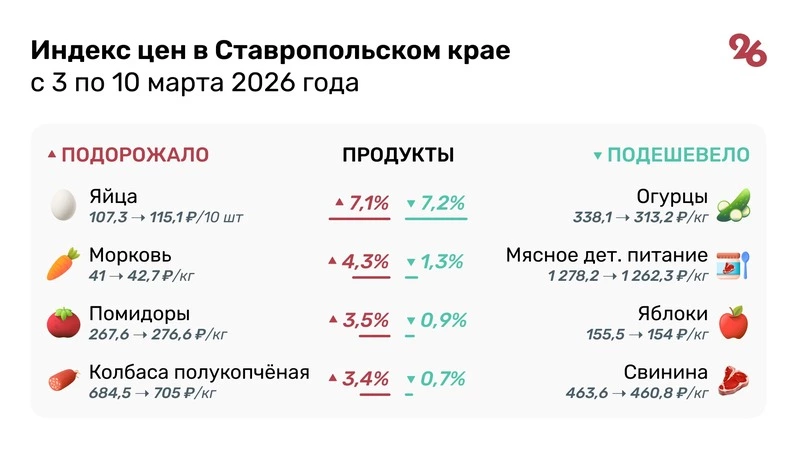Viewport: 800px width, 452px height.
Task: Click the red bar under 3,4%
Action: pos(360,395)
